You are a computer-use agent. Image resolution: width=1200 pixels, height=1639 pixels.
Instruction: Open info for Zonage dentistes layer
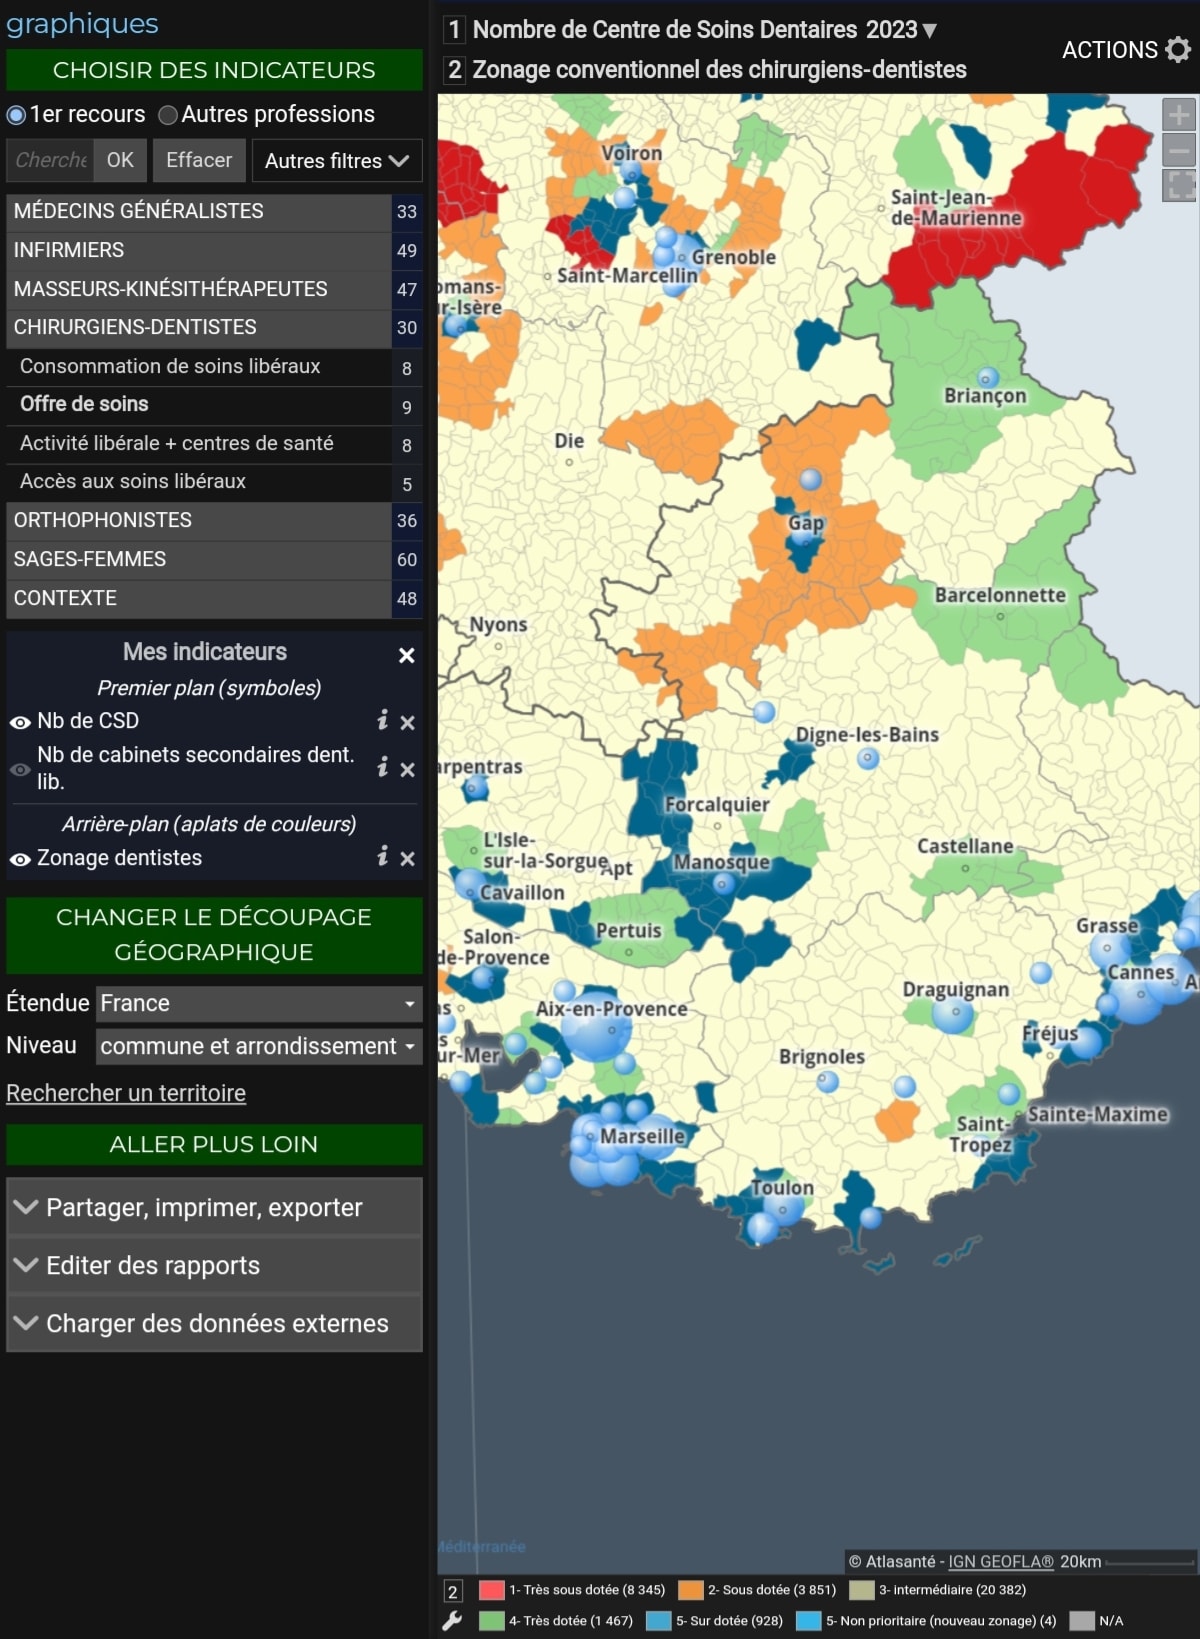(x=382, y=857)
